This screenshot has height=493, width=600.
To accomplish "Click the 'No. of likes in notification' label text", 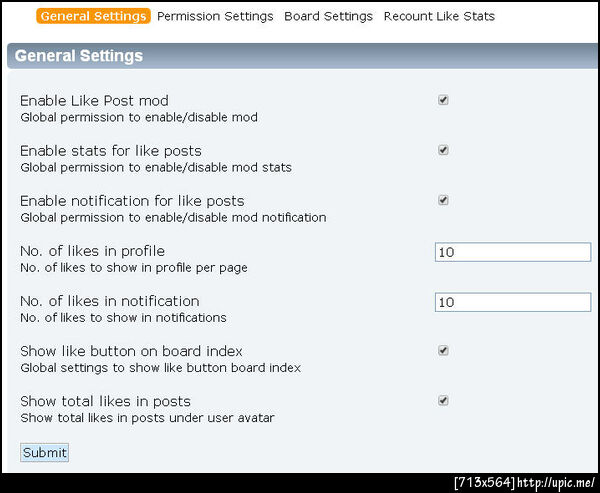I will click(x=109, y=301).
